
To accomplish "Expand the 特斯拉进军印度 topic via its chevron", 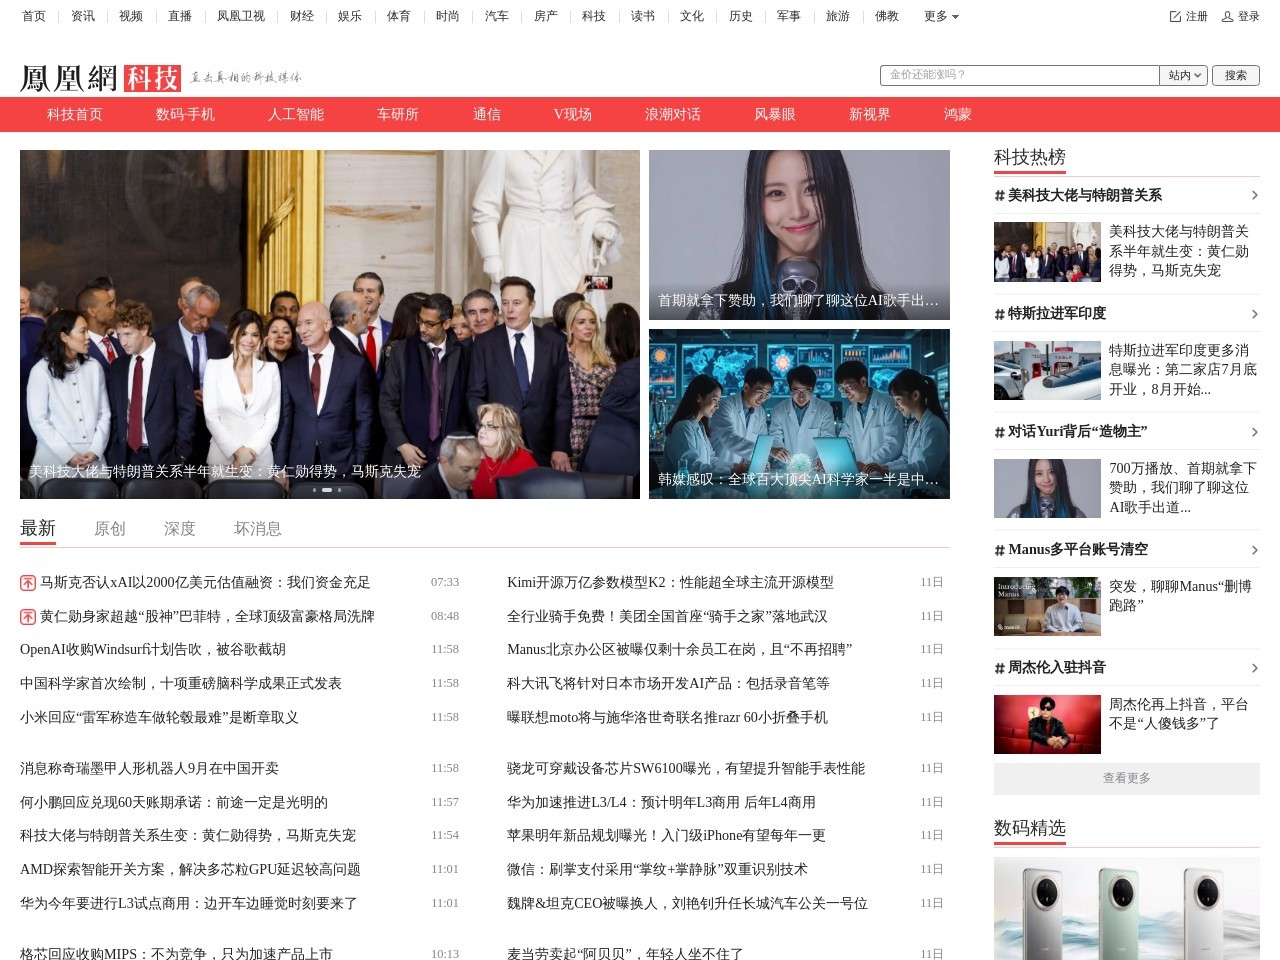I will click(1255, 314).
